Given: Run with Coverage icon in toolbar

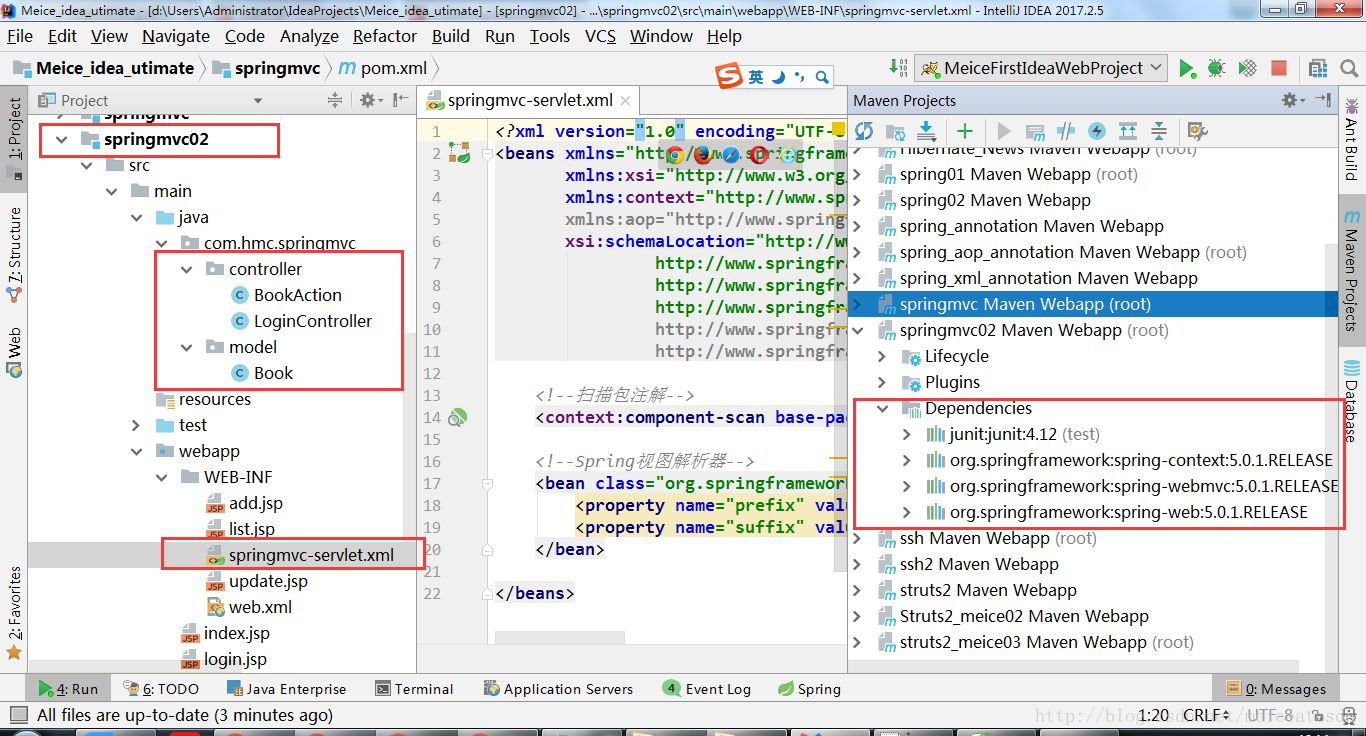Looking at the screenshot, I should (x=1247, y=68).
